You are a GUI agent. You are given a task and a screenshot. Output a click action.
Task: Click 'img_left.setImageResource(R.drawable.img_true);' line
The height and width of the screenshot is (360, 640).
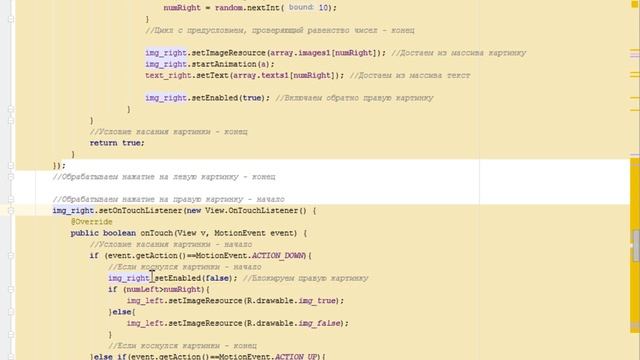tap(236, 301)
